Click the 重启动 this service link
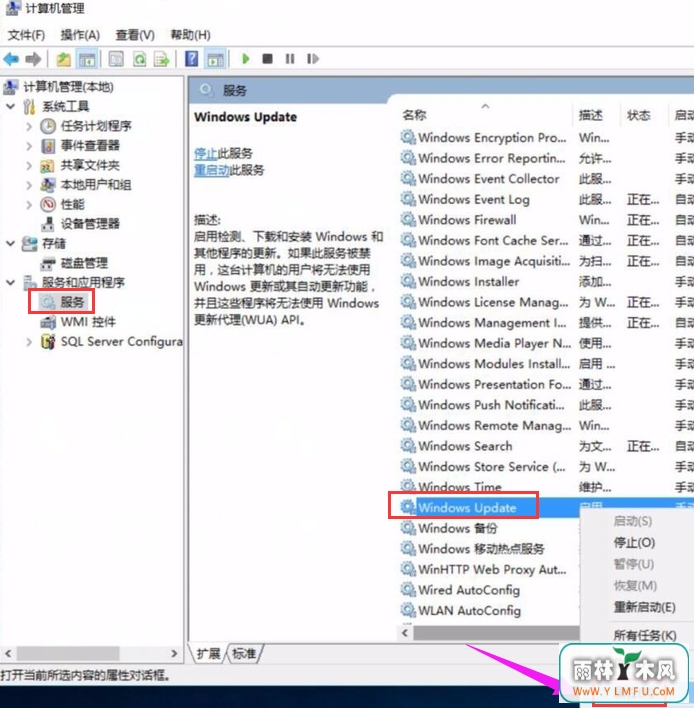 (212, 170)
